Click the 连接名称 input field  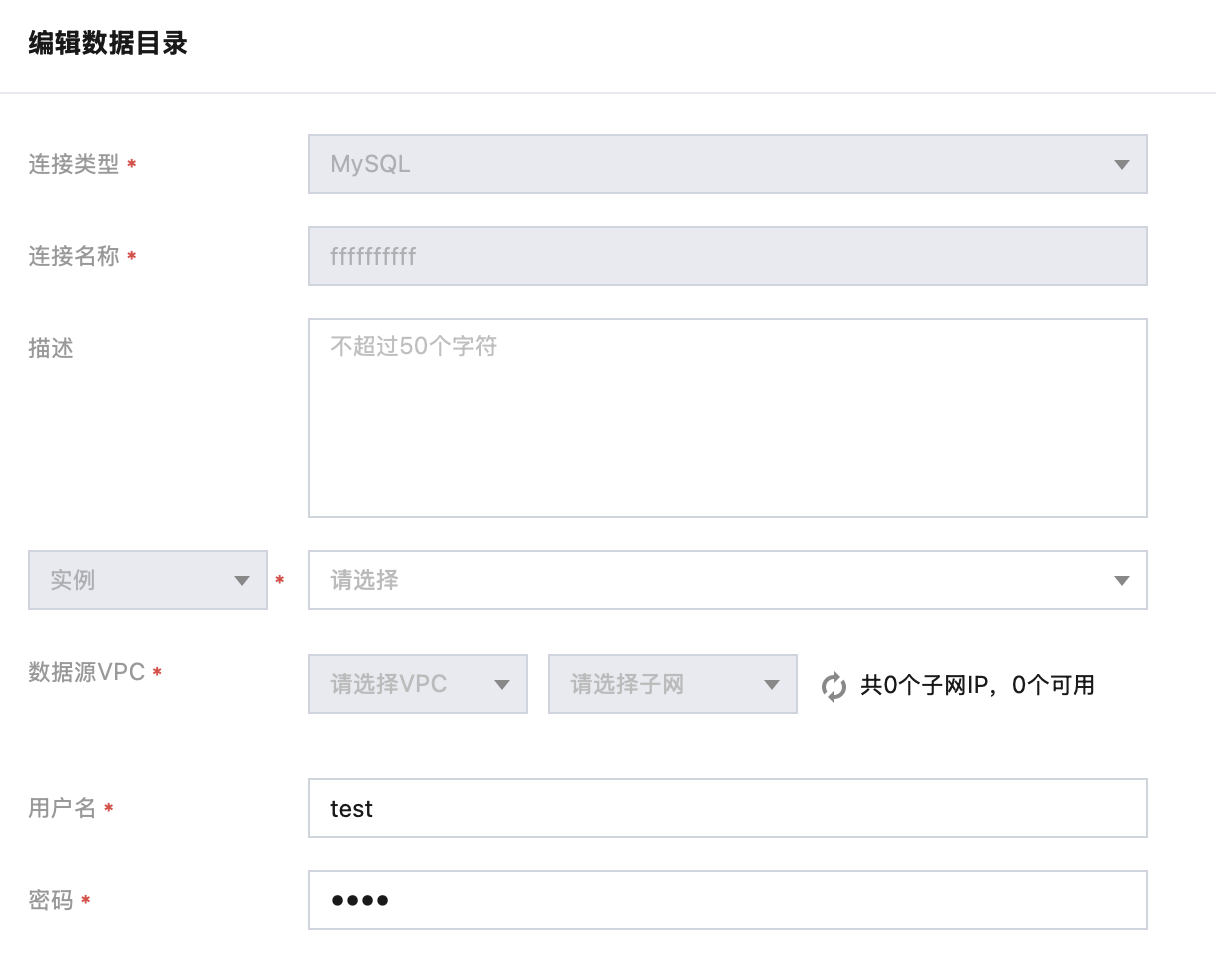[x=727, y=256]
